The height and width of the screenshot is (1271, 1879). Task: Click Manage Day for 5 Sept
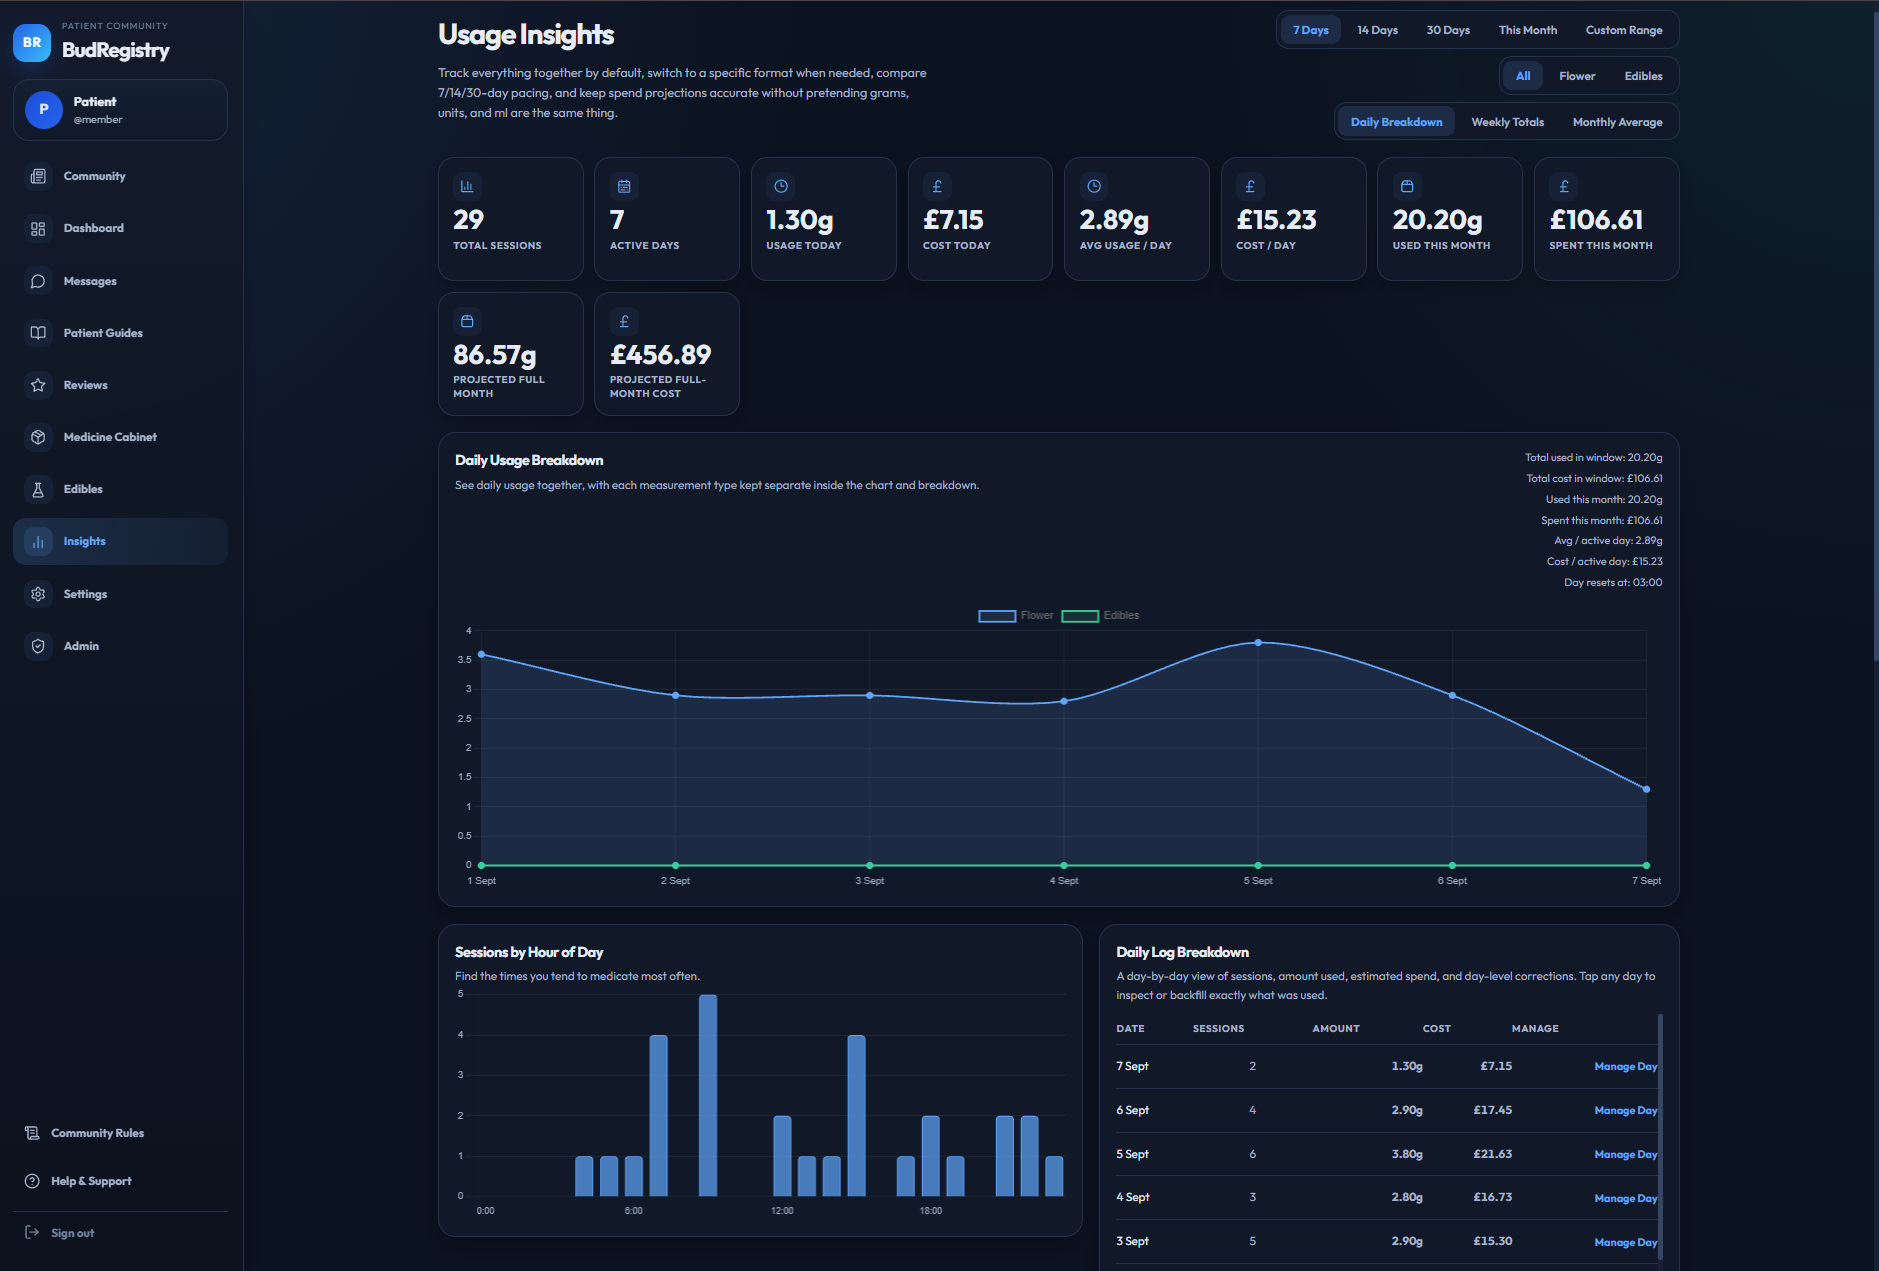[1625, 1155]
